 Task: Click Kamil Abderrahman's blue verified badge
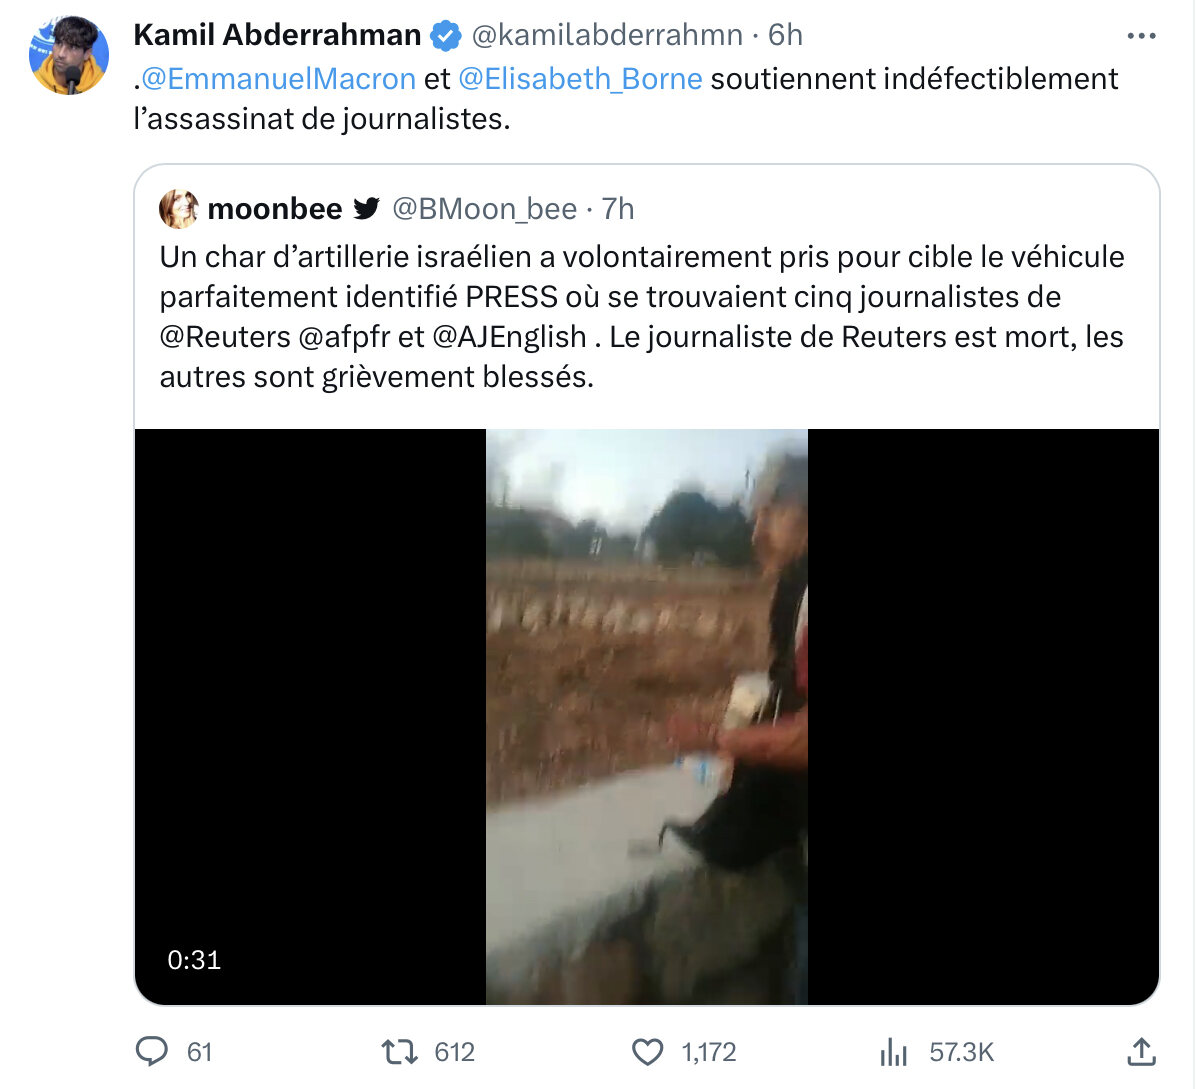point(446,36)
